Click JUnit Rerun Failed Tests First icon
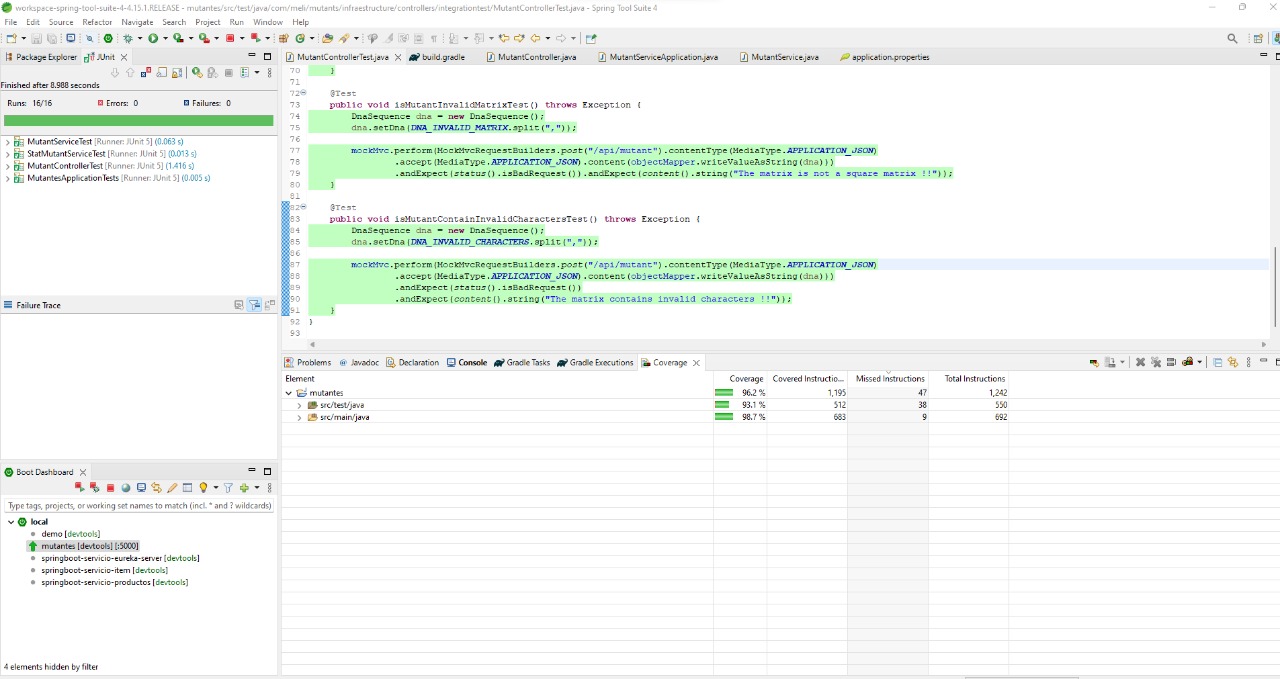Screen dimensions: 1280x679 click(x=212, y=73)
